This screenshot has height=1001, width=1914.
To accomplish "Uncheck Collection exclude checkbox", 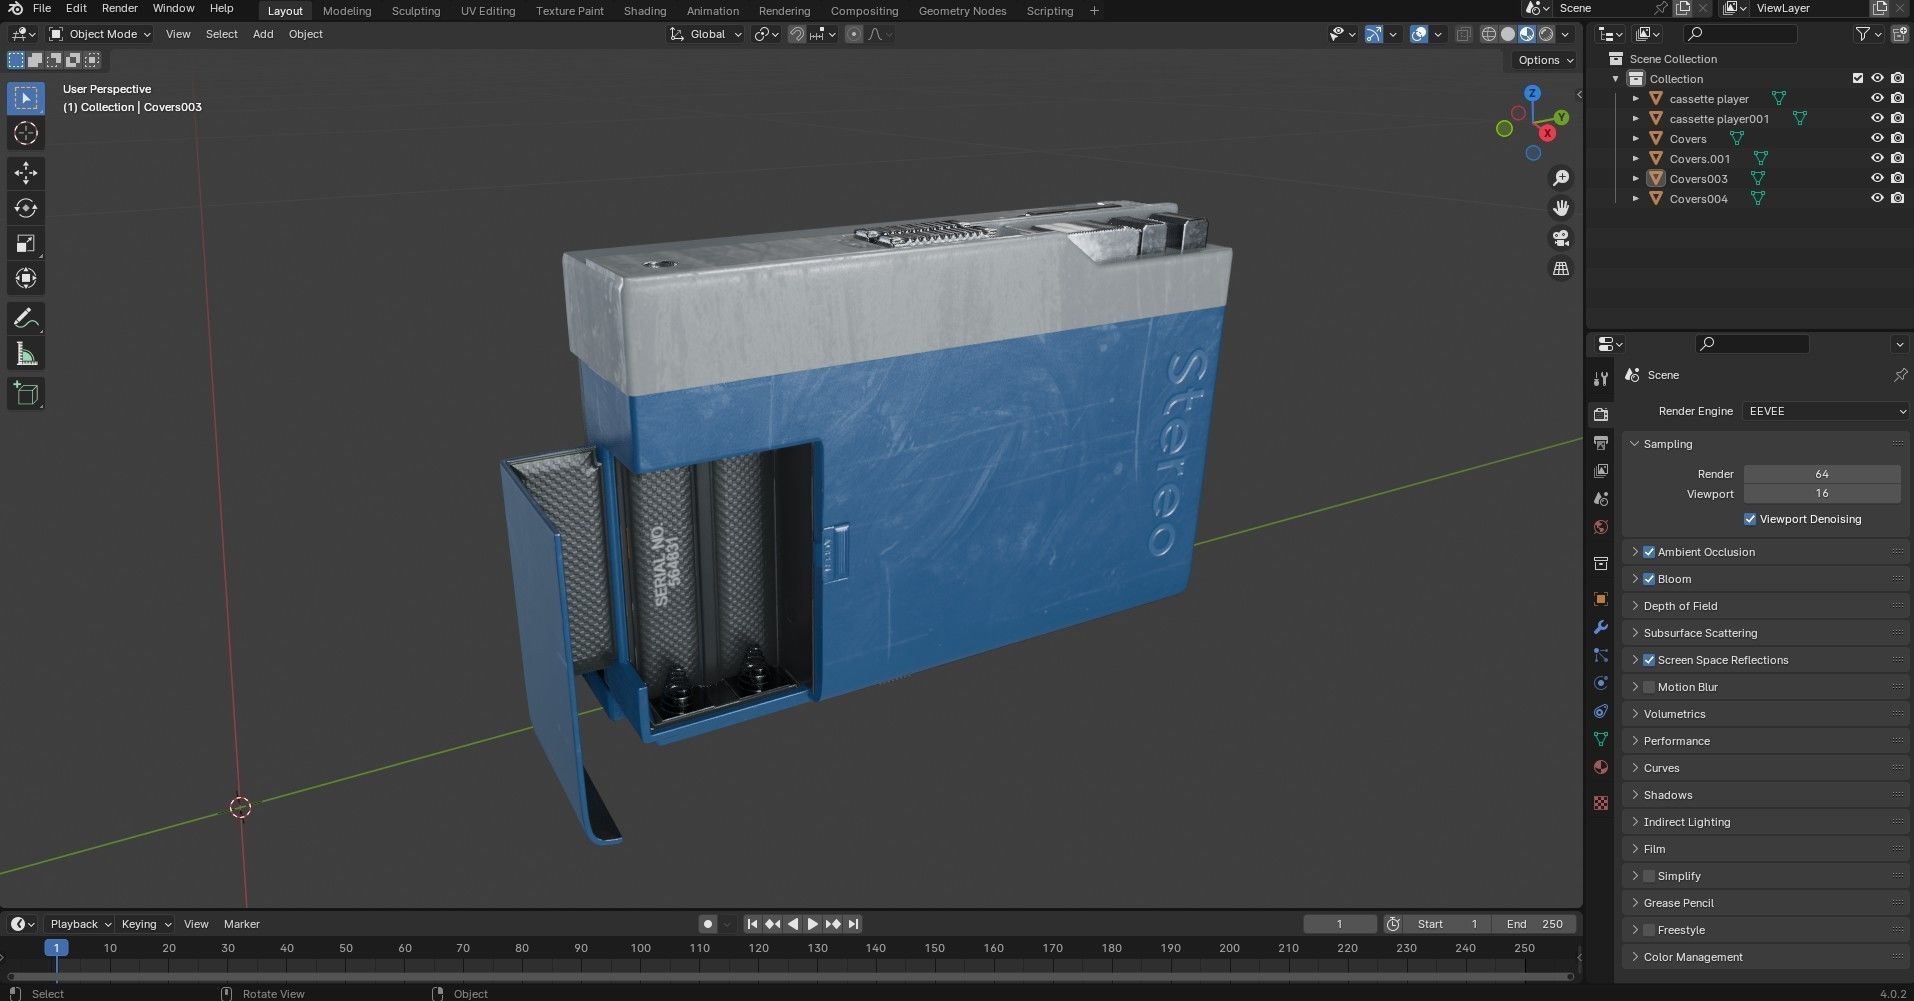I will 1858,78.
